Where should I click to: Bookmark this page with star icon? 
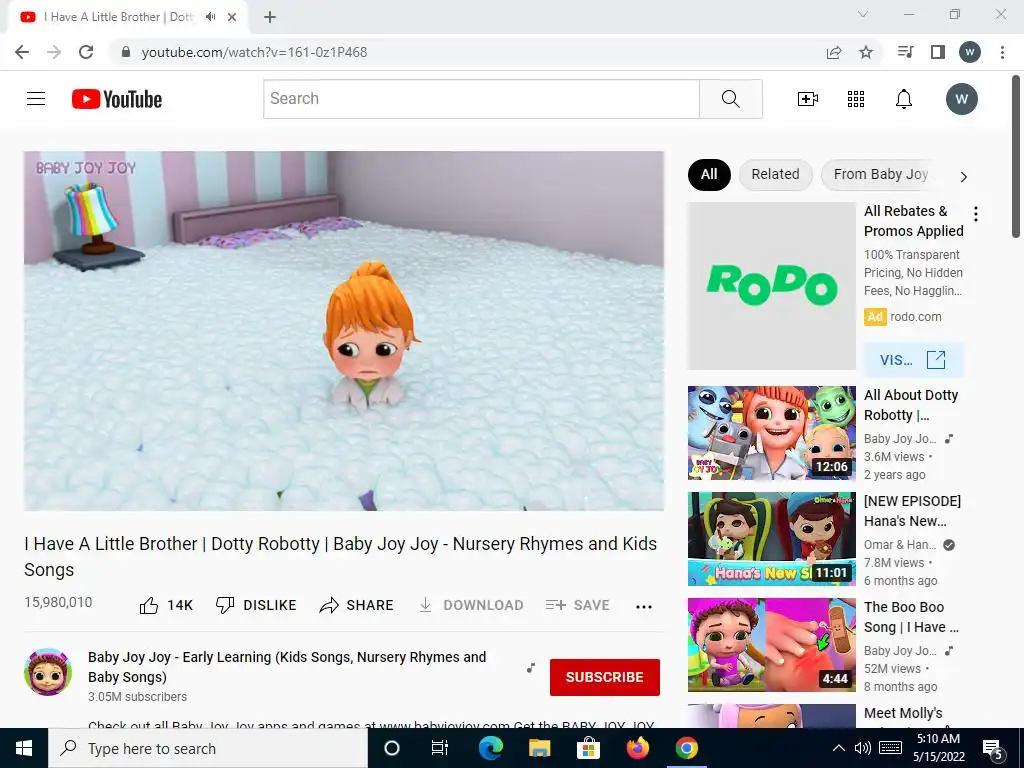coord(866,52)
